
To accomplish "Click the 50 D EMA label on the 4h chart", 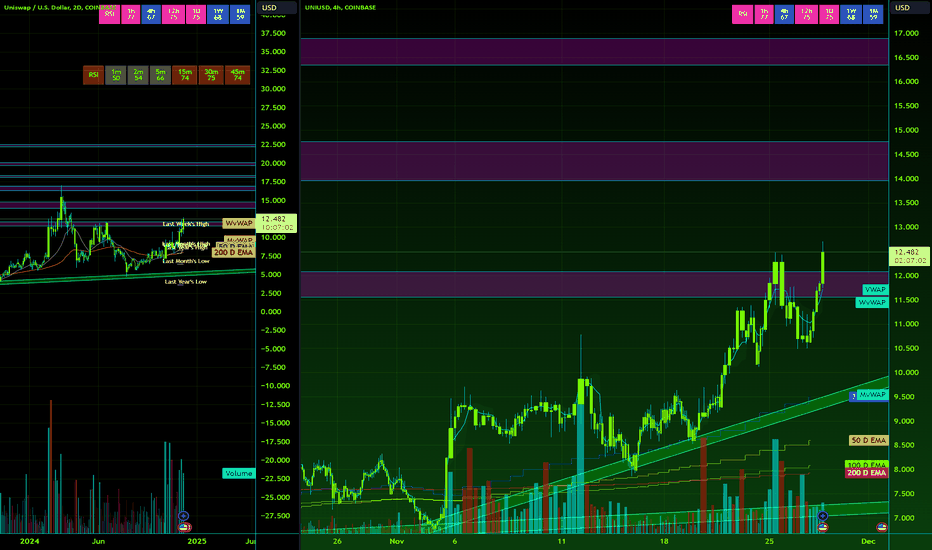I will click(868, 441).
